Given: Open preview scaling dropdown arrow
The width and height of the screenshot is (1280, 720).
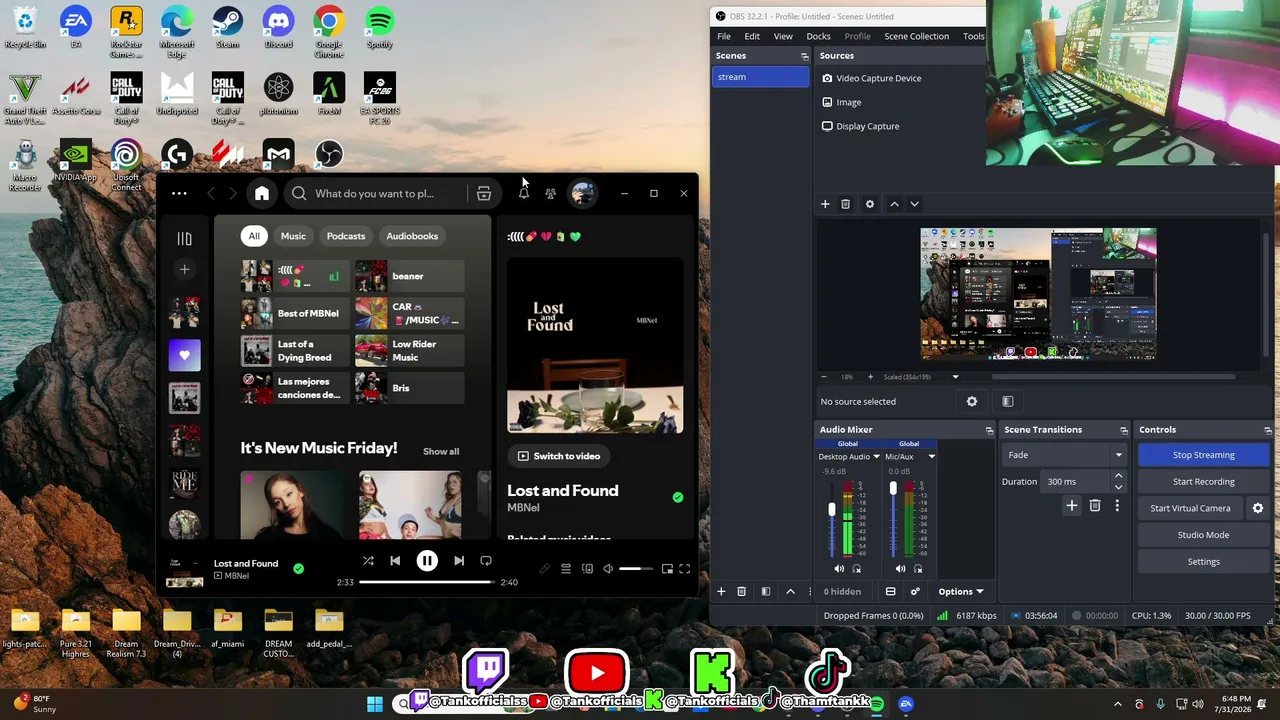Looking at the screenshot, I should (955, 377).
